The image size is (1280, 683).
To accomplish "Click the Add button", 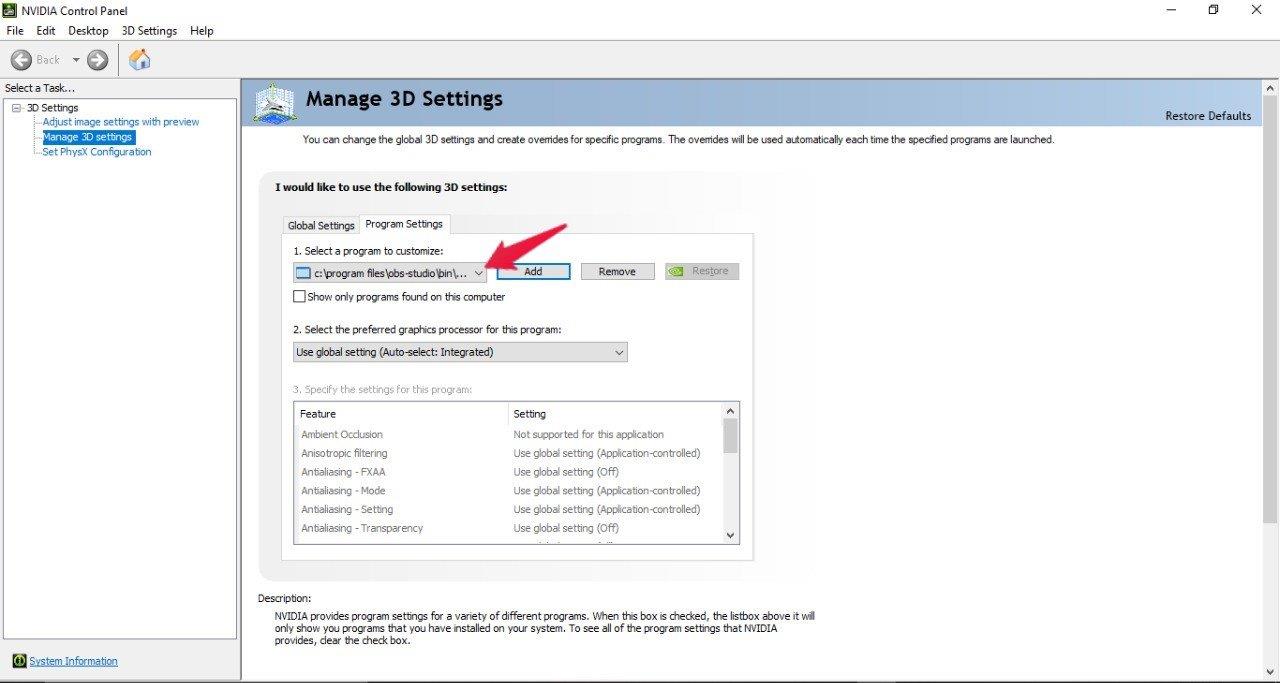I will coord(533,271).
